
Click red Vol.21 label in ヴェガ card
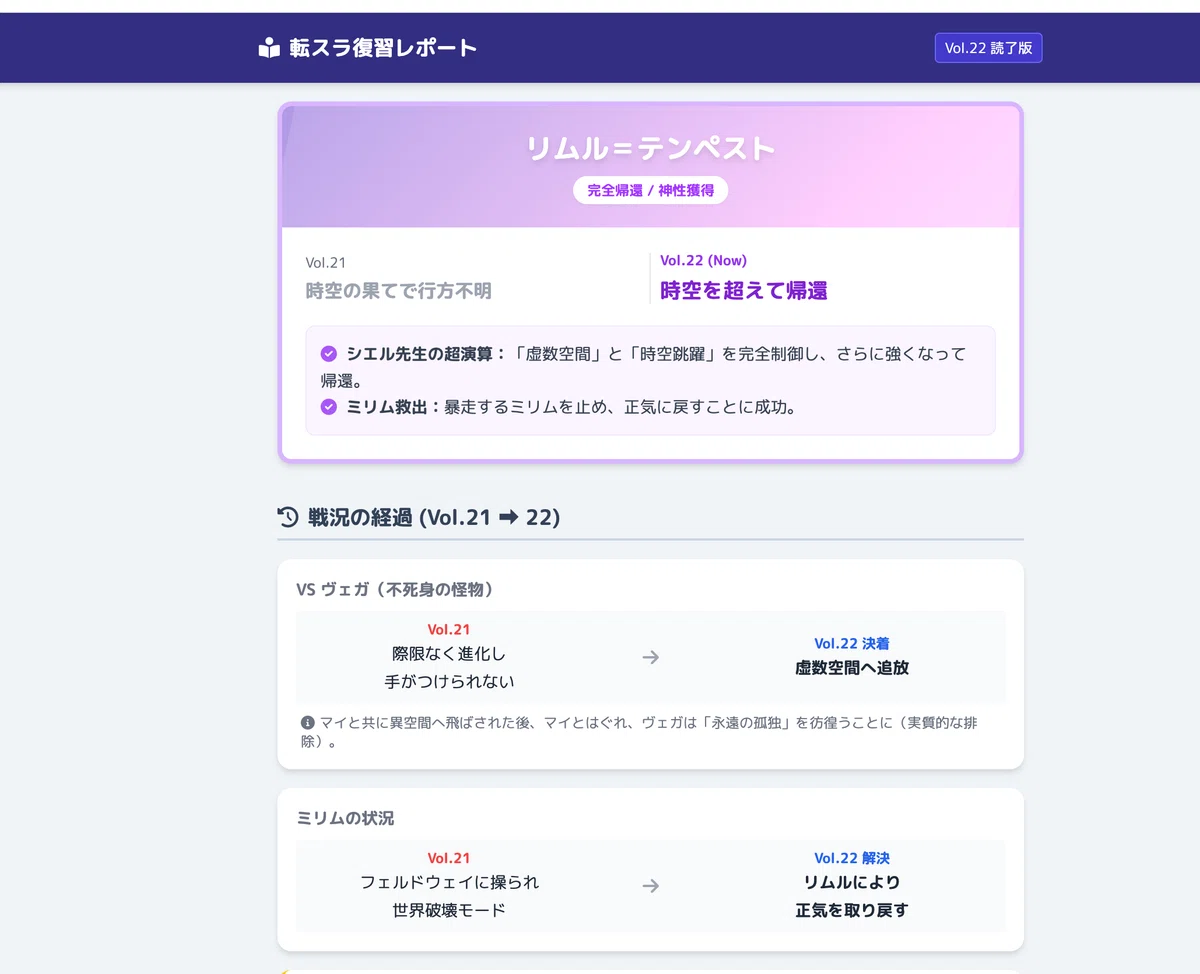(448, 630)
